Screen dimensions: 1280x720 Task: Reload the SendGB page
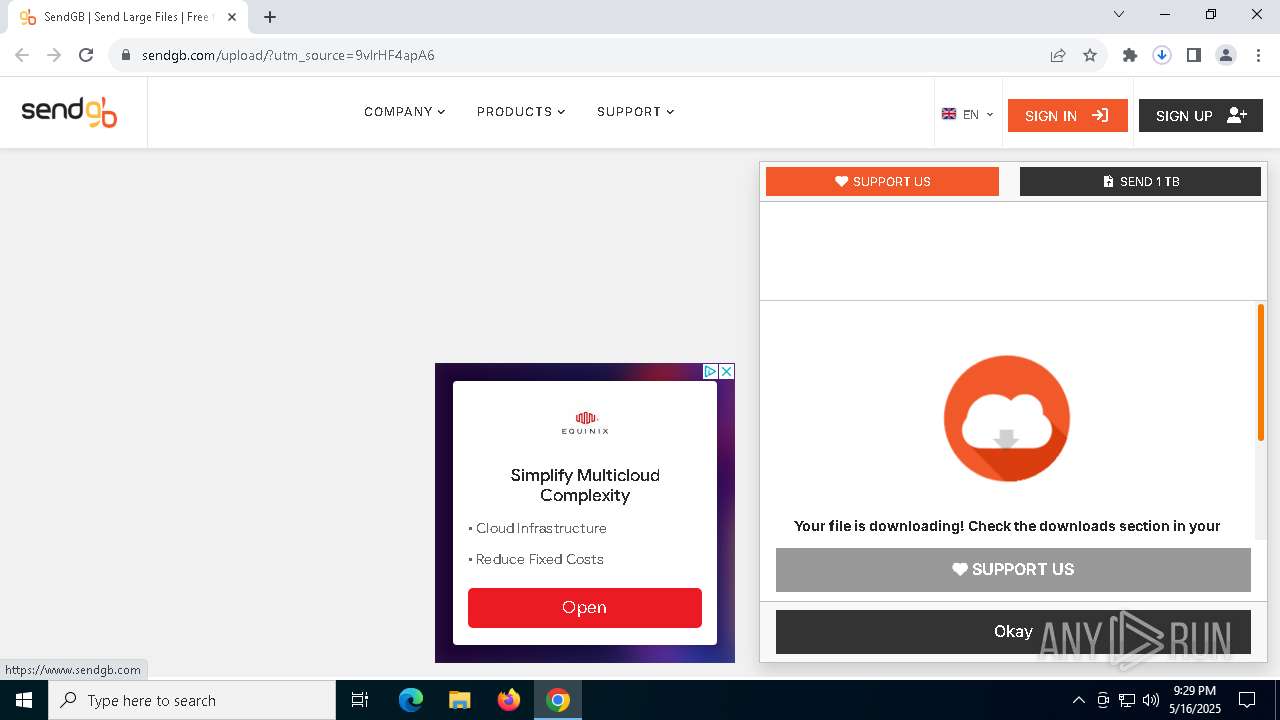tap(86, 55)
